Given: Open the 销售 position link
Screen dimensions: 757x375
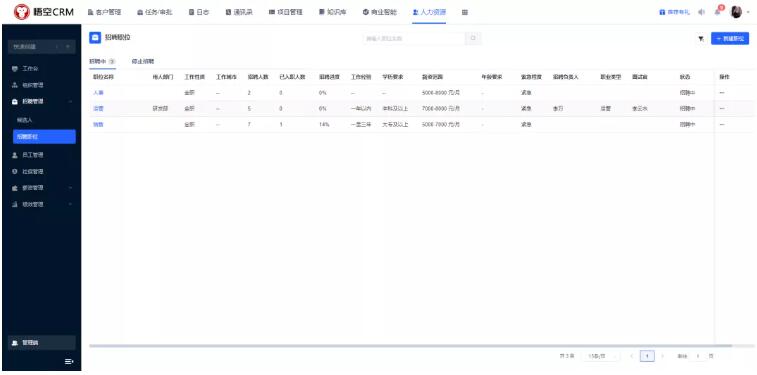Looking at the screenshot, I should coord(98,125).
